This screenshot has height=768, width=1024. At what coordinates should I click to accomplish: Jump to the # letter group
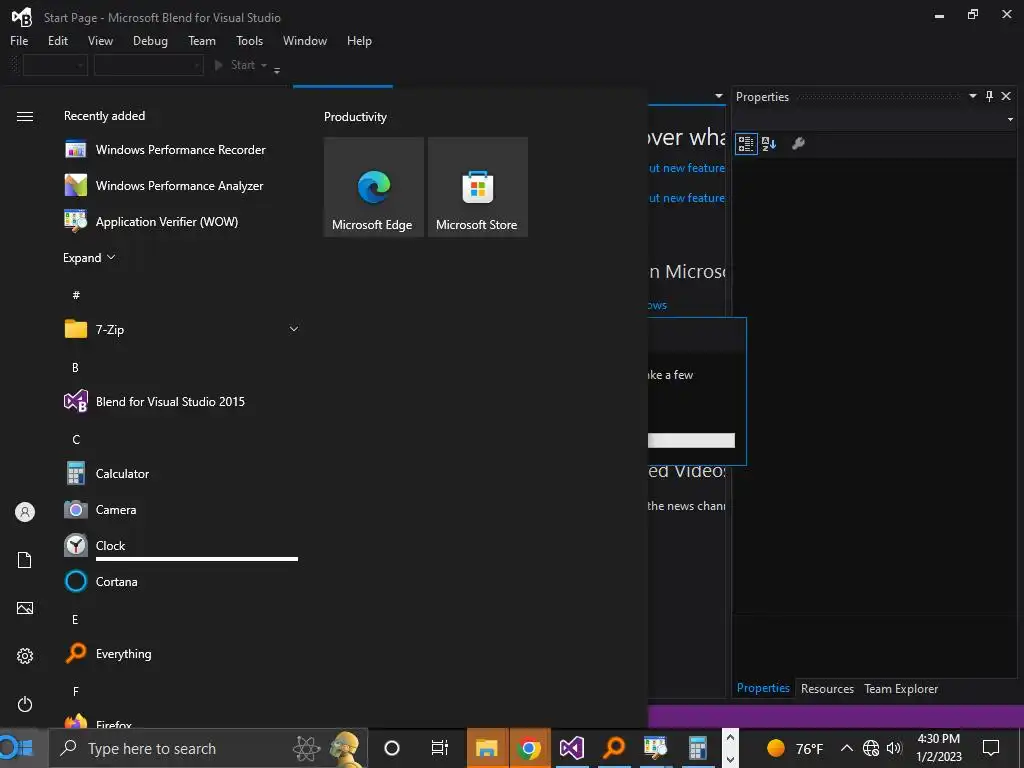pyautogui.click(x=76, y=295)
